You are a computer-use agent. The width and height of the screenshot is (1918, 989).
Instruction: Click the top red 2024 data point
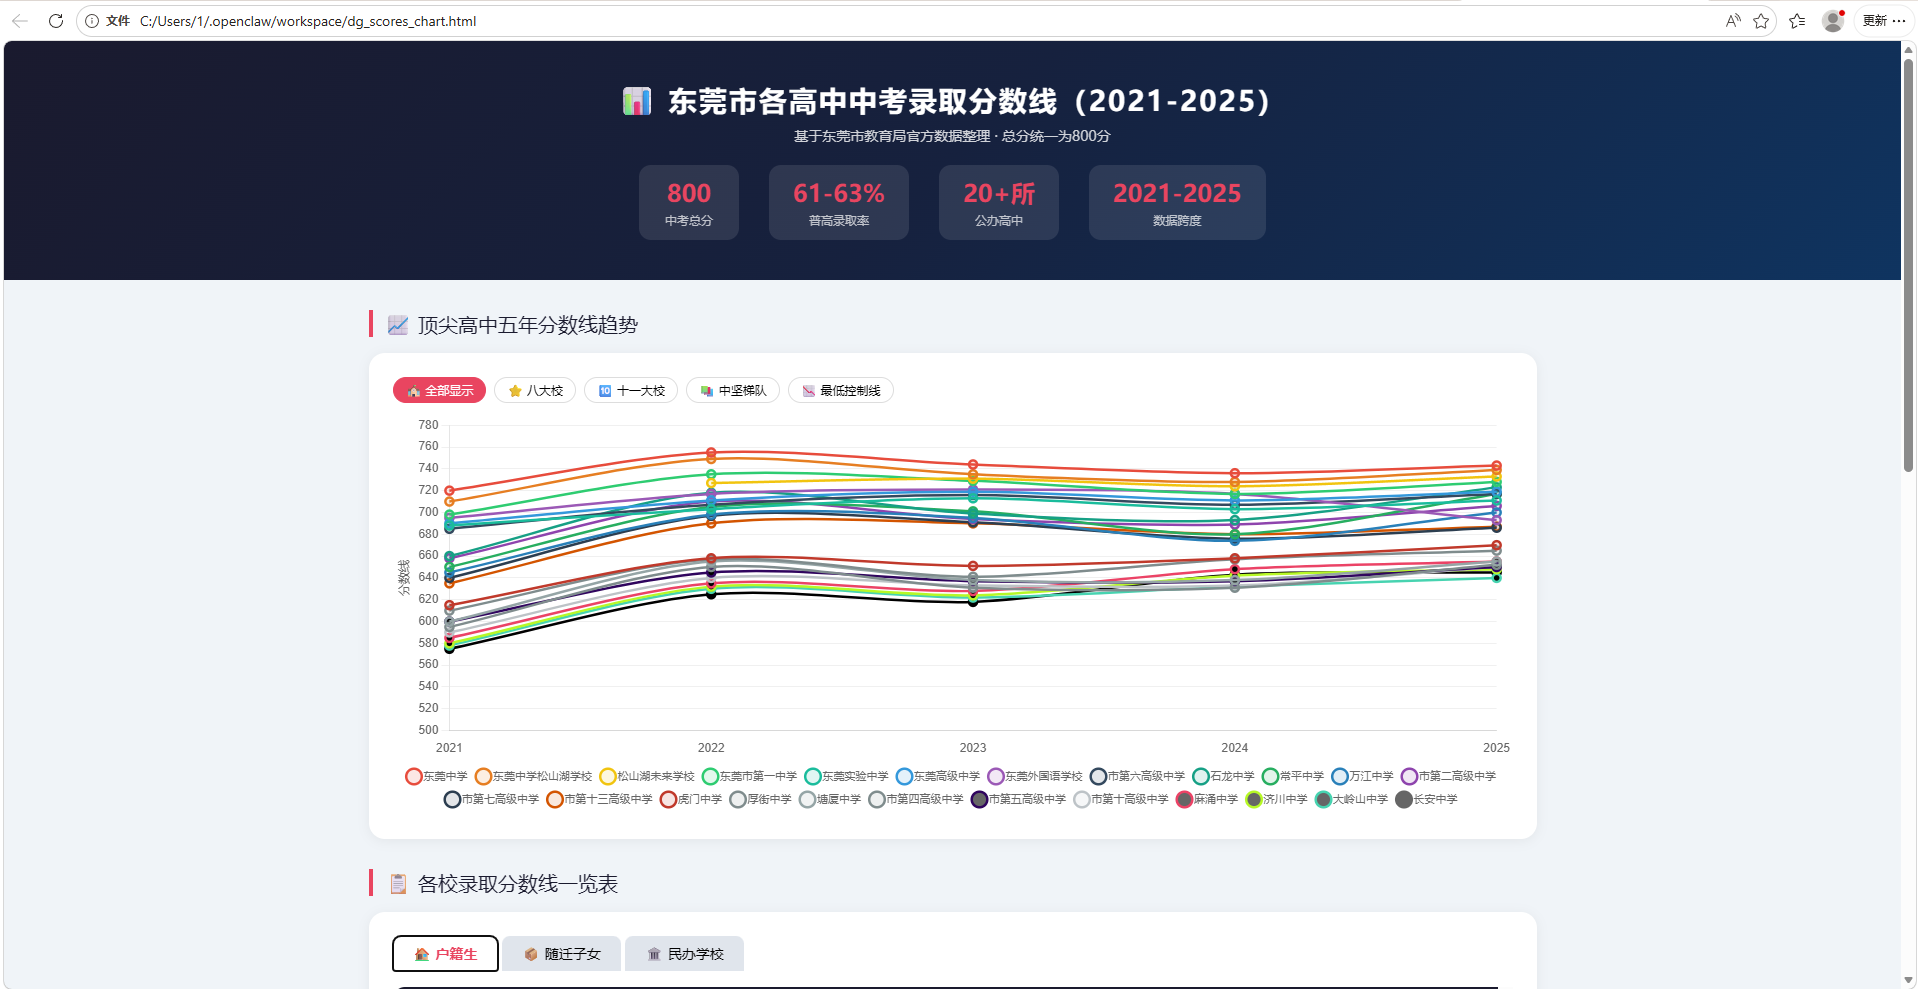(x=1235, y=473)
